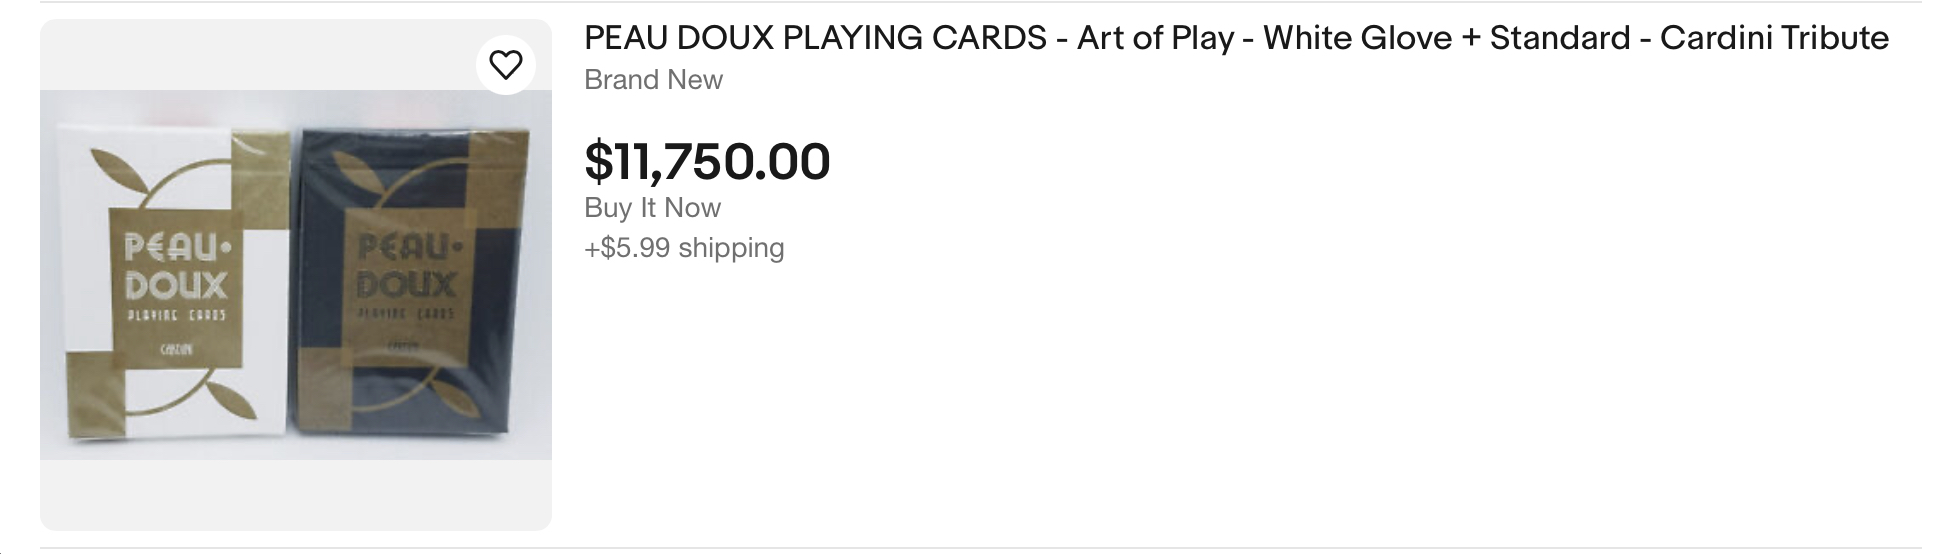Click the gold Peau Doux label on white deck
1954x554 pixels.
[176, 285]
